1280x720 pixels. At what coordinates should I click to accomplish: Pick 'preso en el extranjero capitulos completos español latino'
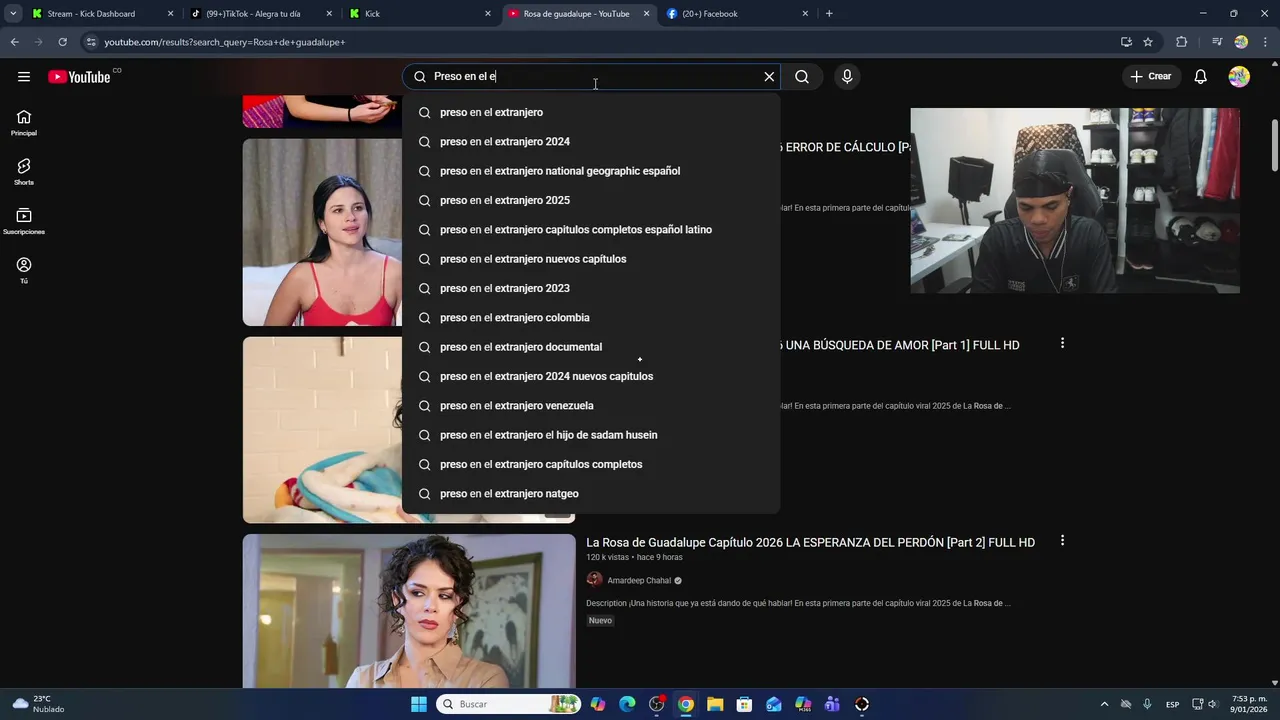coord(591,229)
